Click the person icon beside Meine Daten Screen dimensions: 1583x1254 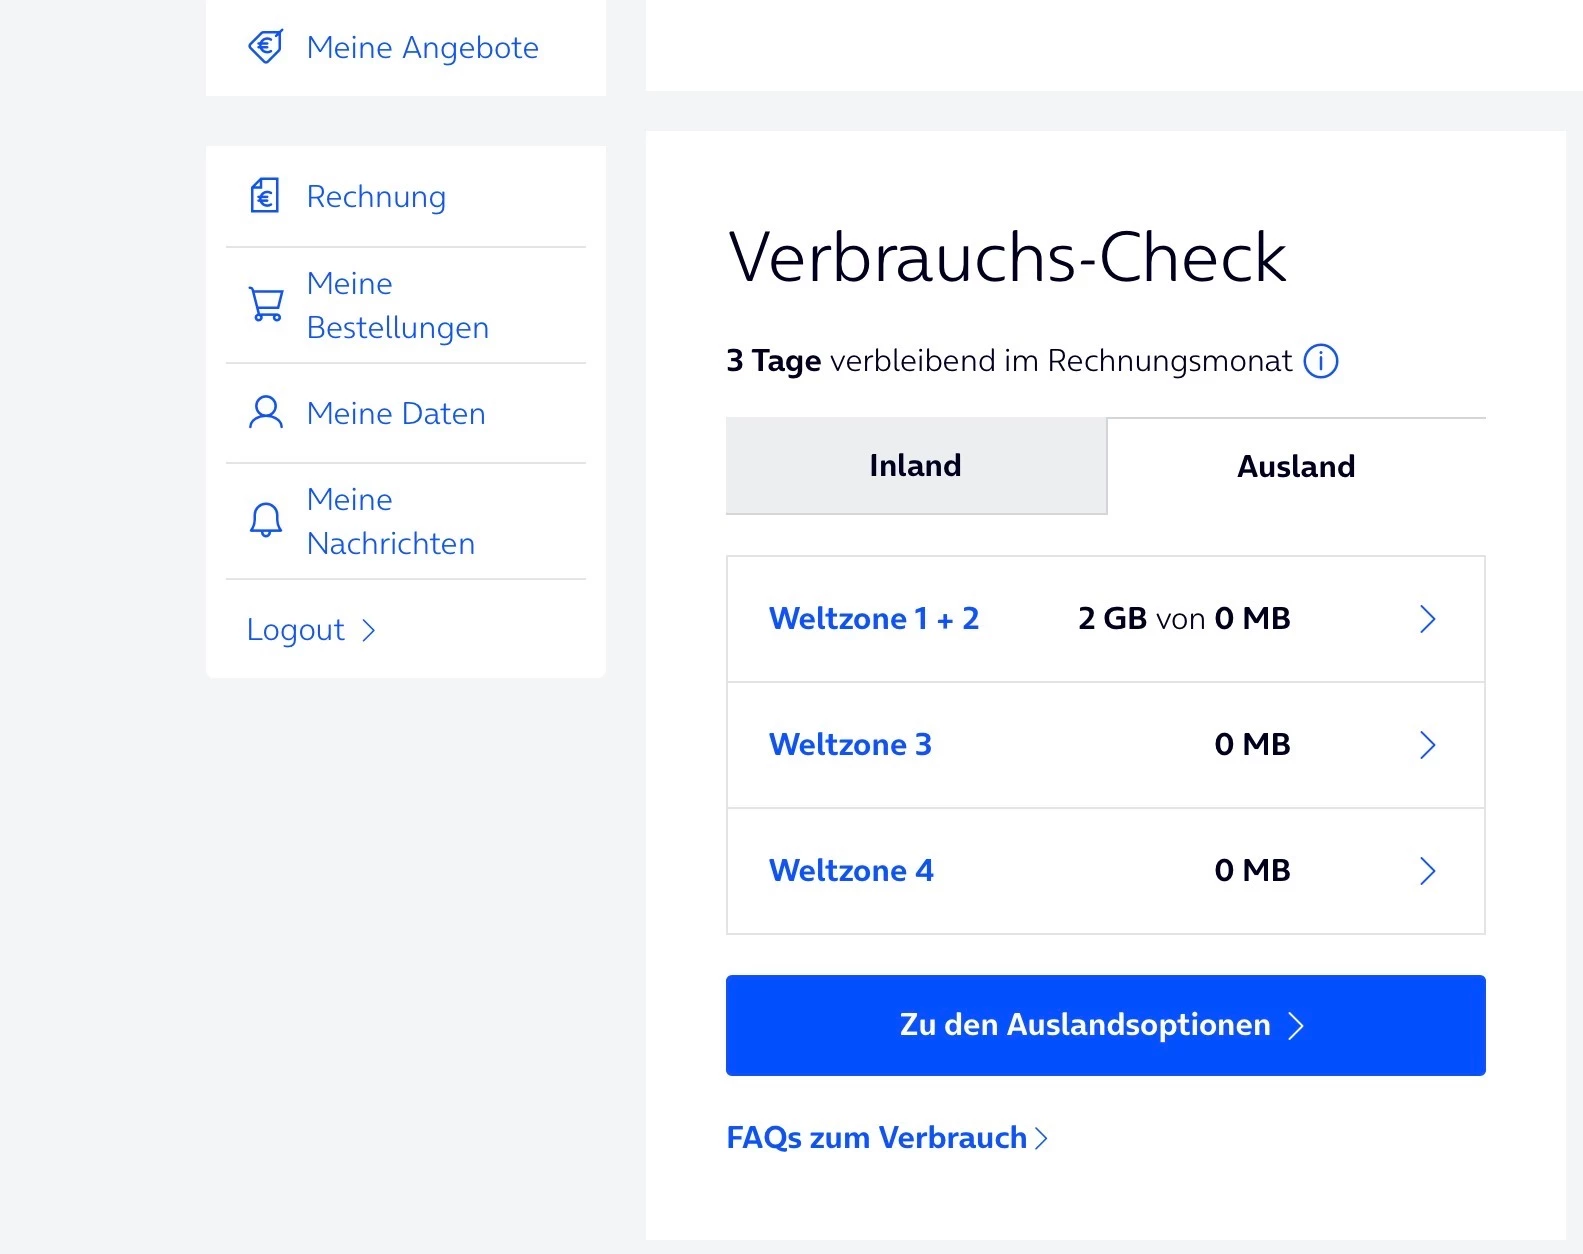tap(266, 412)
